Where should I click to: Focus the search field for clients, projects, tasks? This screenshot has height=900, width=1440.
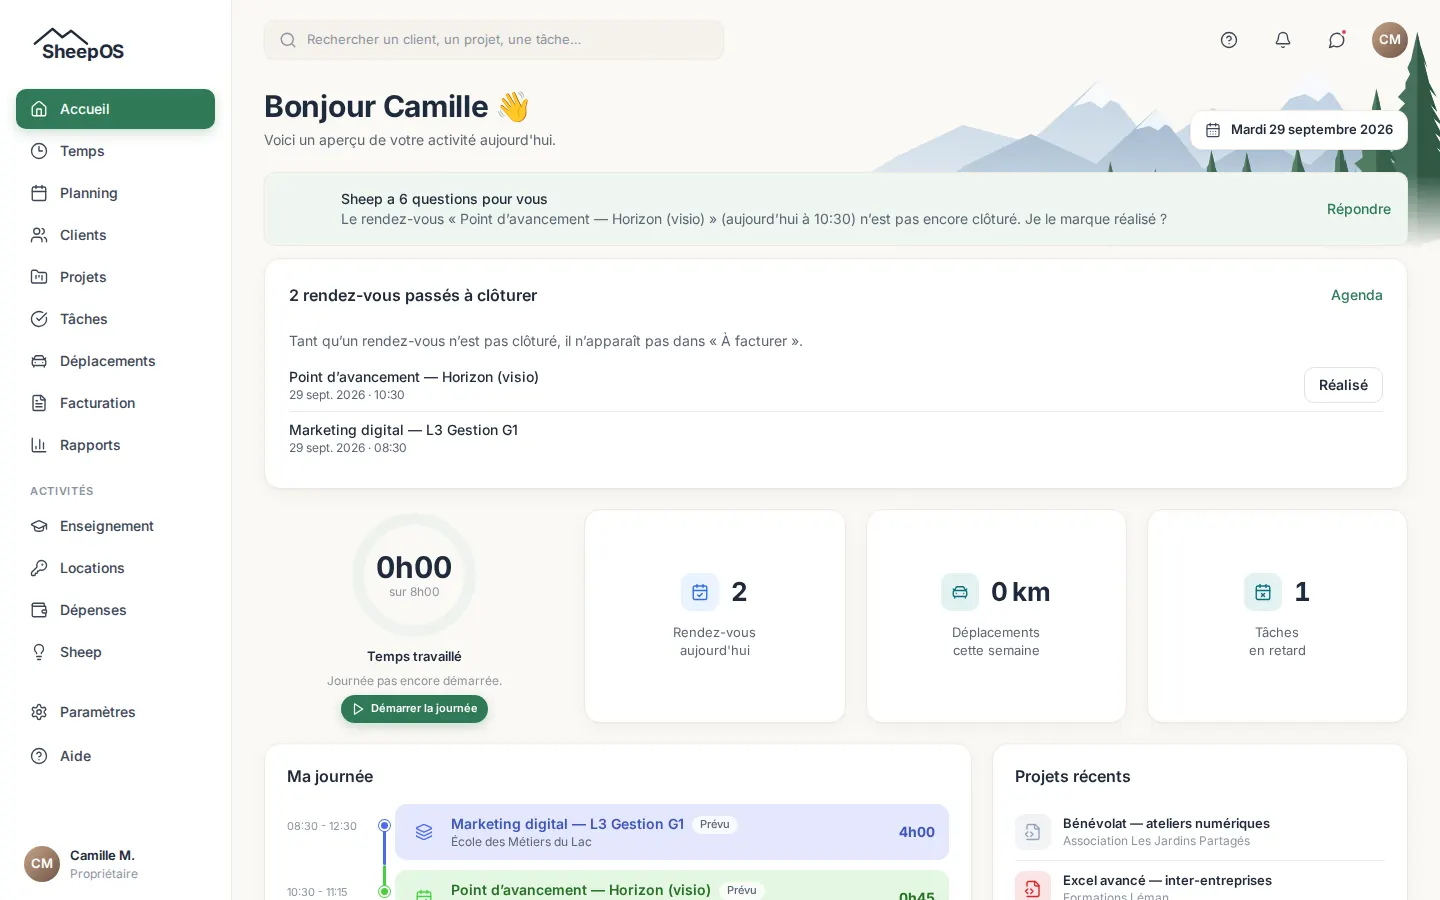pos(494,40)
